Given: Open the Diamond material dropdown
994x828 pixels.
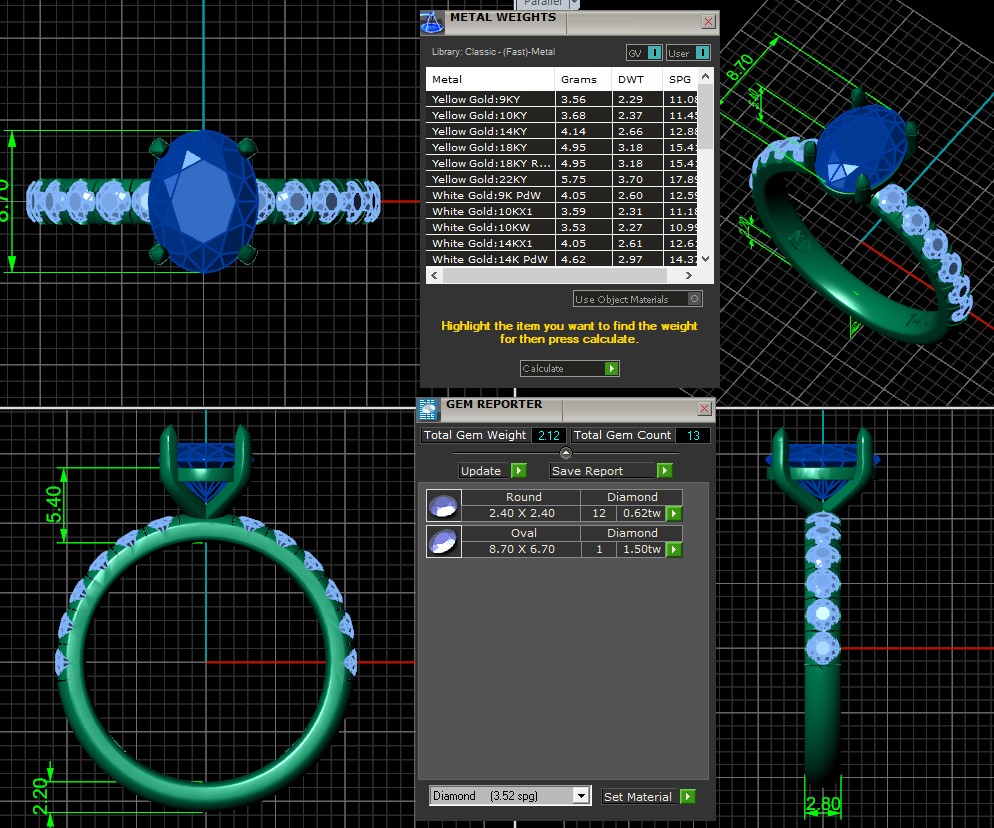Looking at the screenshot, I should pyautogui.click(x=581, y=796).
